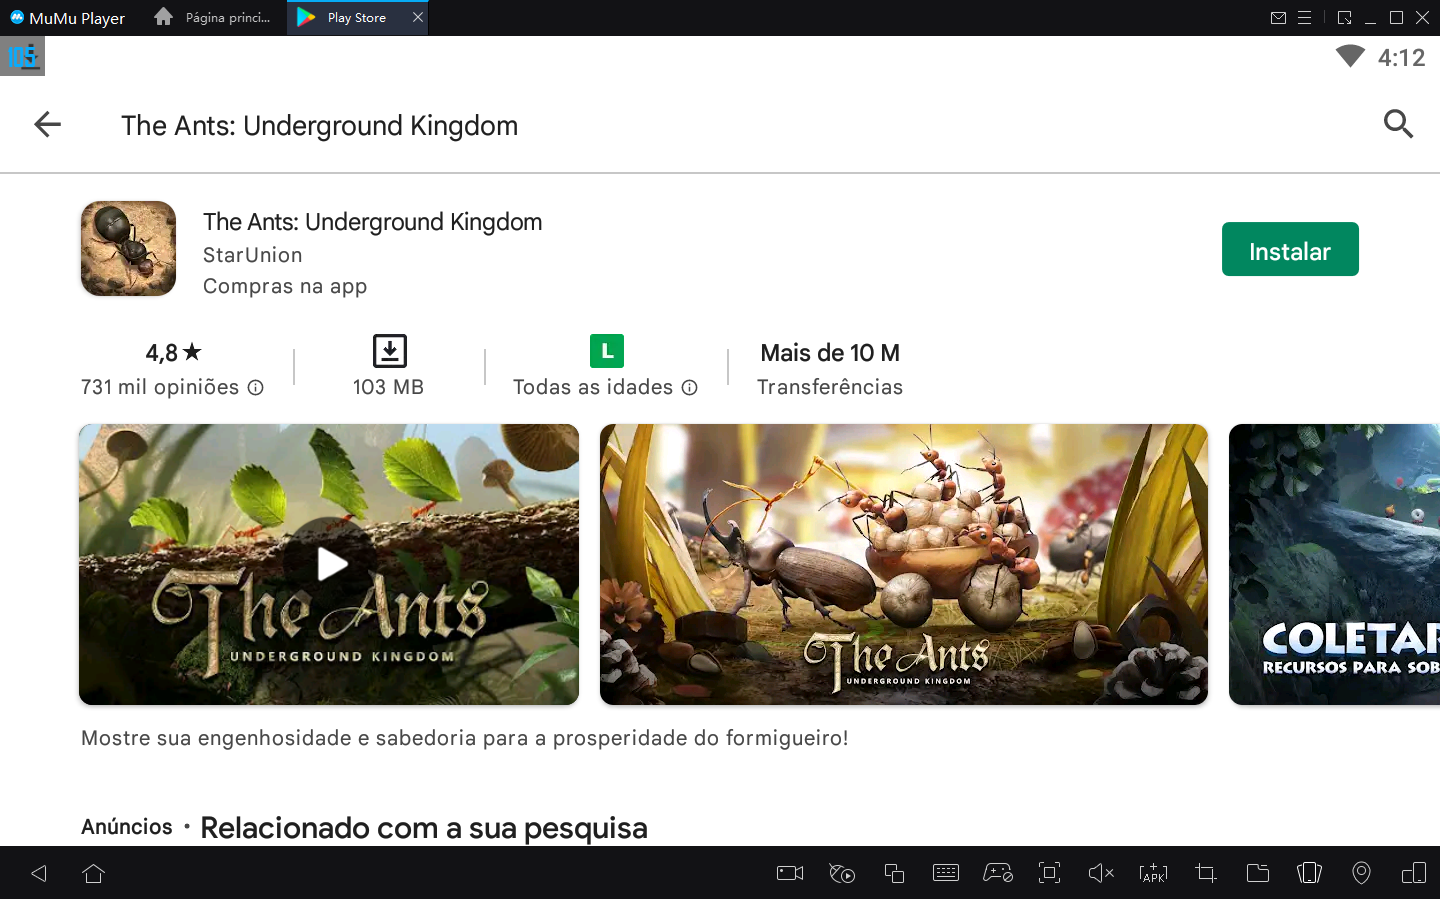Click the app logo icon at top-left corner
This screenshot has height=899, width=1440.
(x=23, y=57)
